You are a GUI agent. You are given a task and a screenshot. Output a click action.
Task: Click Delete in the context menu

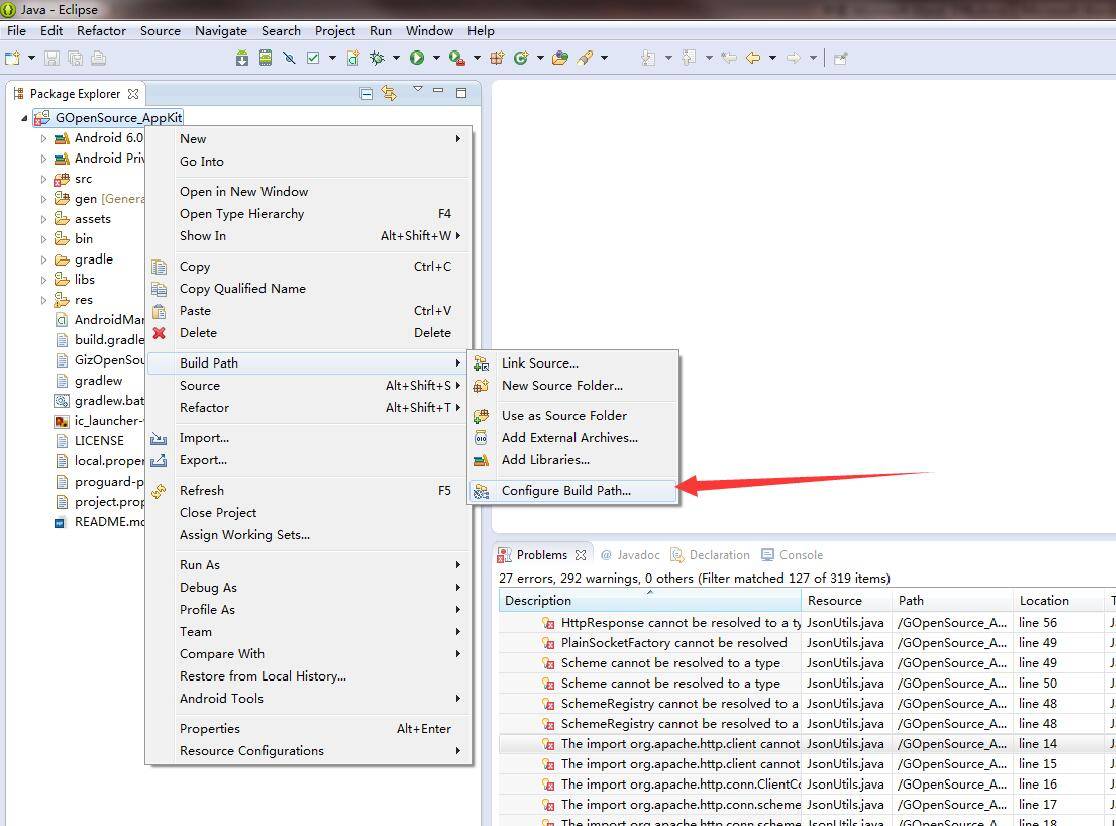click(x=308, y=333)
